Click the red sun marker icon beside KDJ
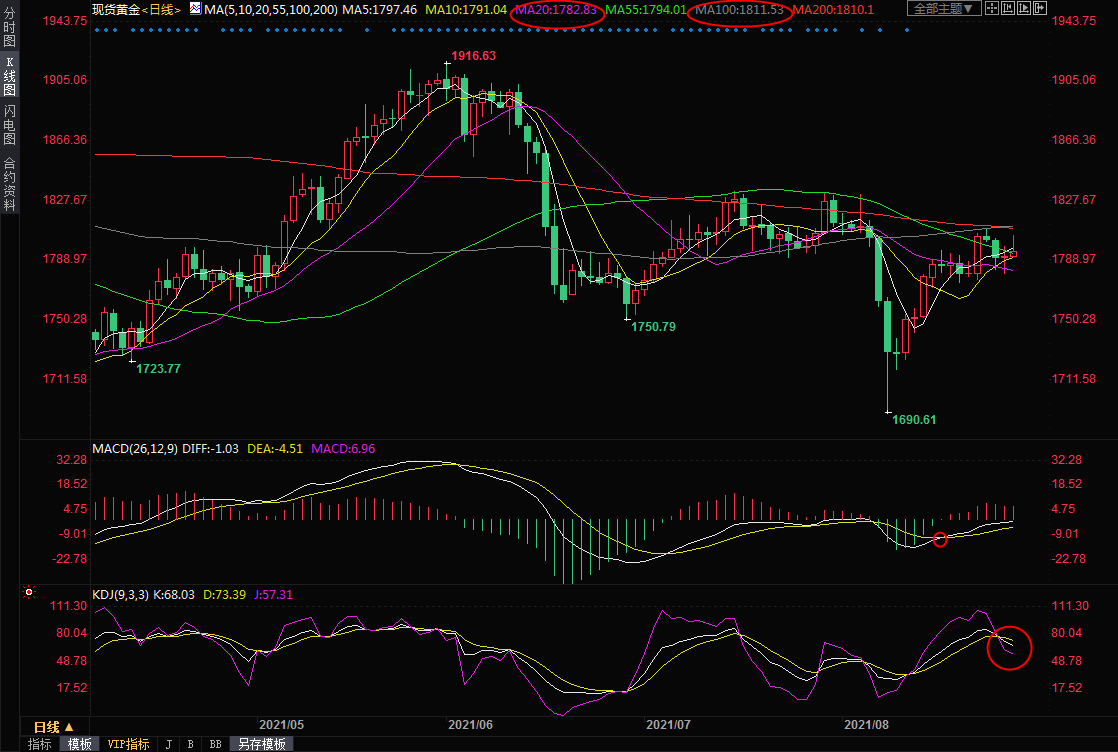The height and width of the screenshot is (752, 1118). click(28, 593)
